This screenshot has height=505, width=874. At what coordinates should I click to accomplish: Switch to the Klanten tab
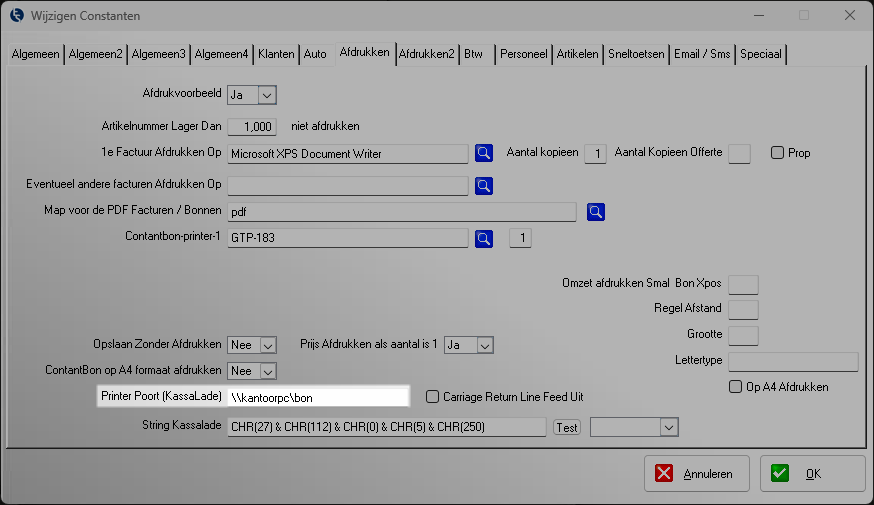tap(276, 54)
